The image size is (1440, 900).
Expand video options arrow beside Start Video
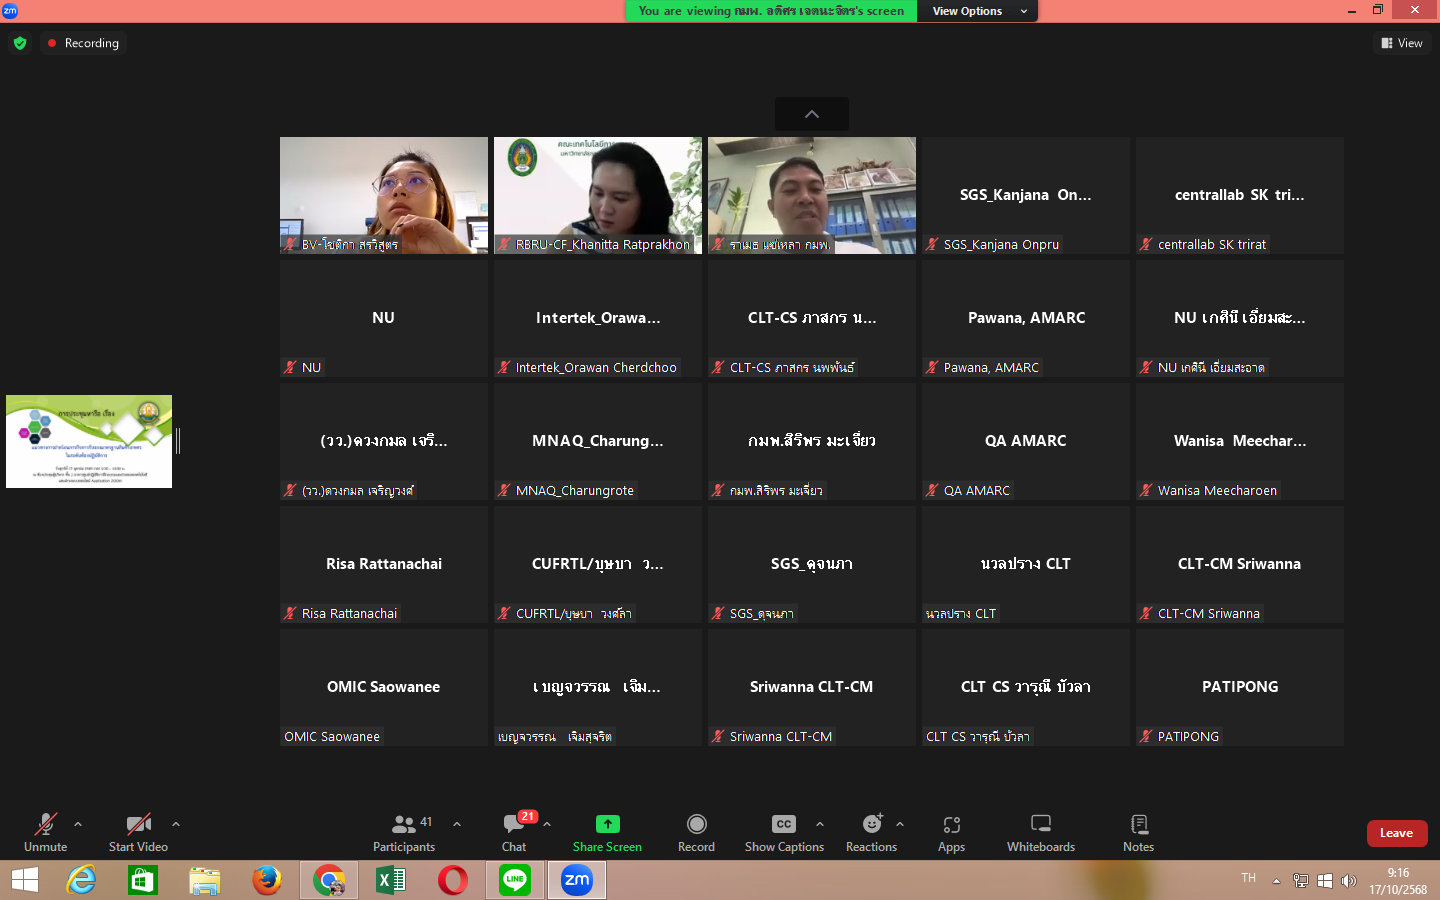click(x=176, y=825)
